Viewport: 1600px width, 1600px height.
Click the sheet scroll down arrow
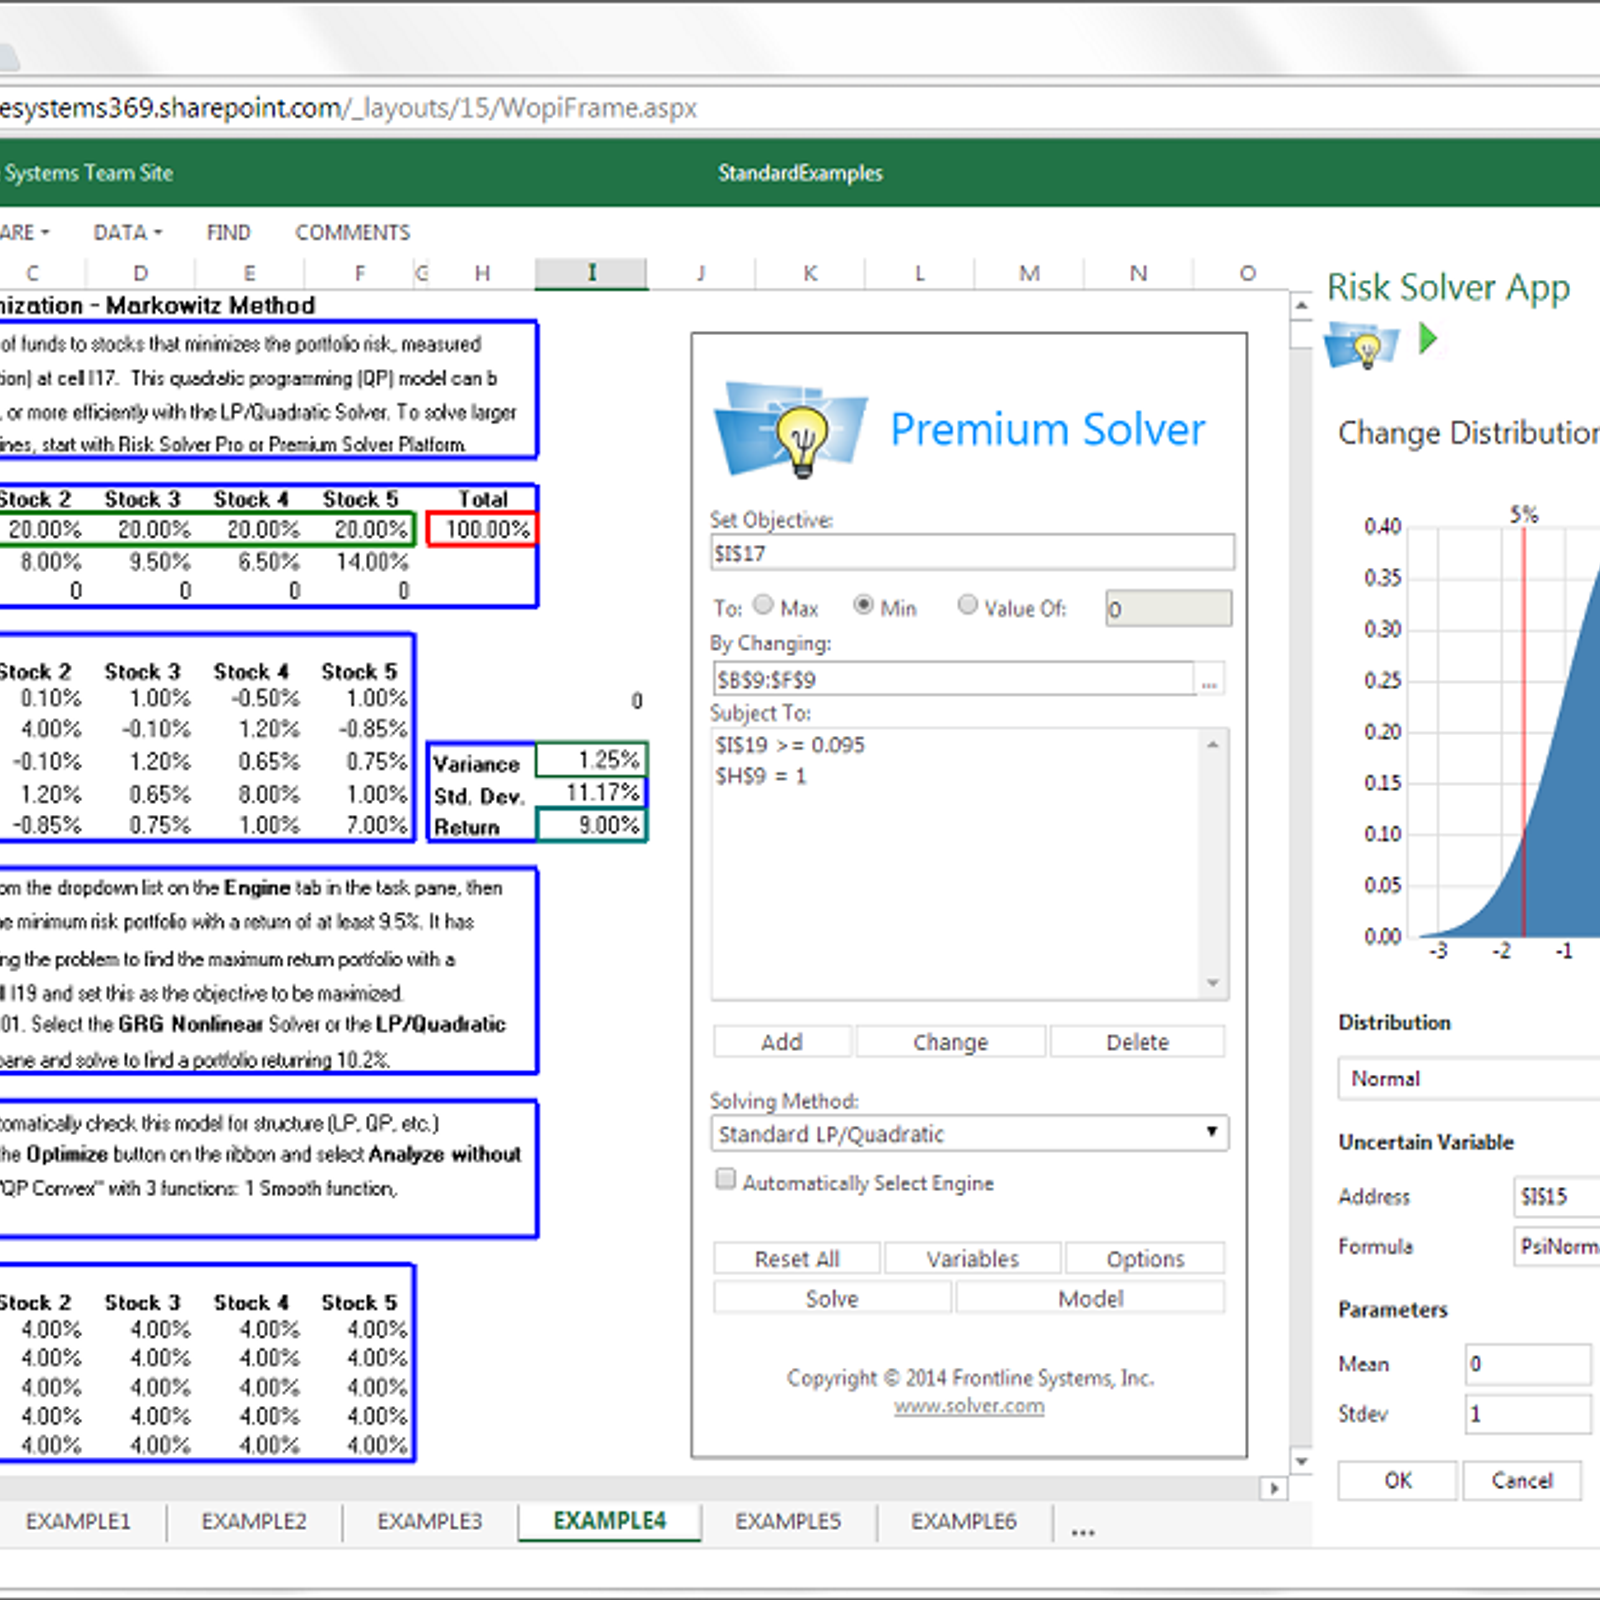point(1301,1462)
